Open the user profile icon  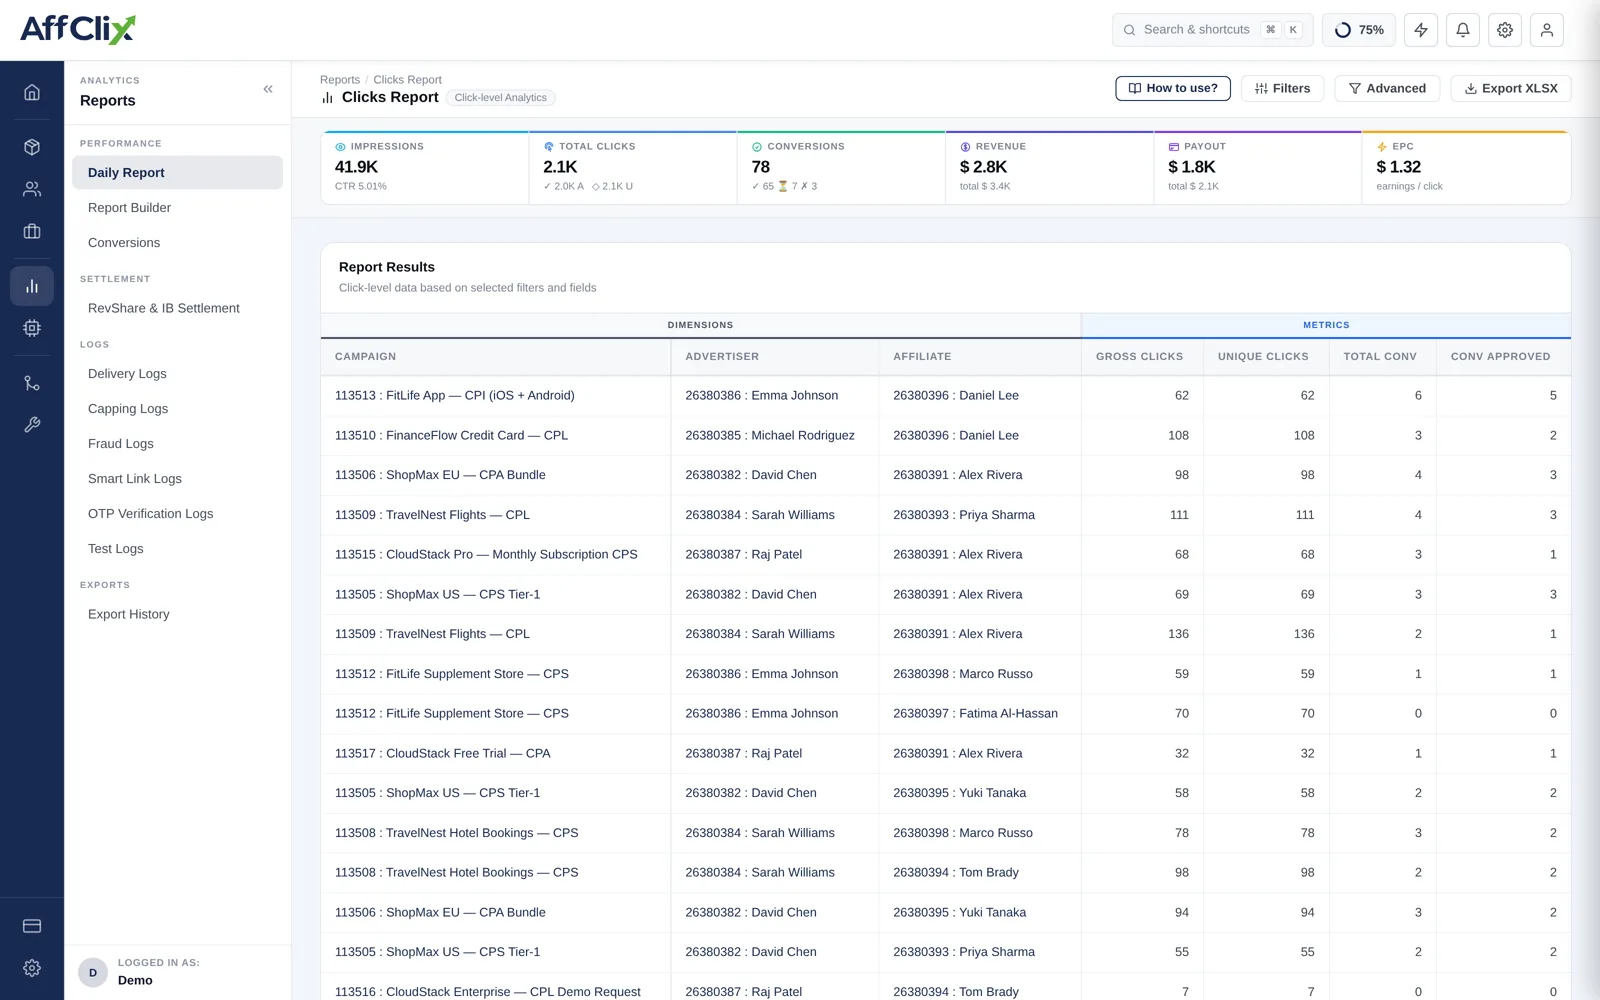coord(1547,30)
